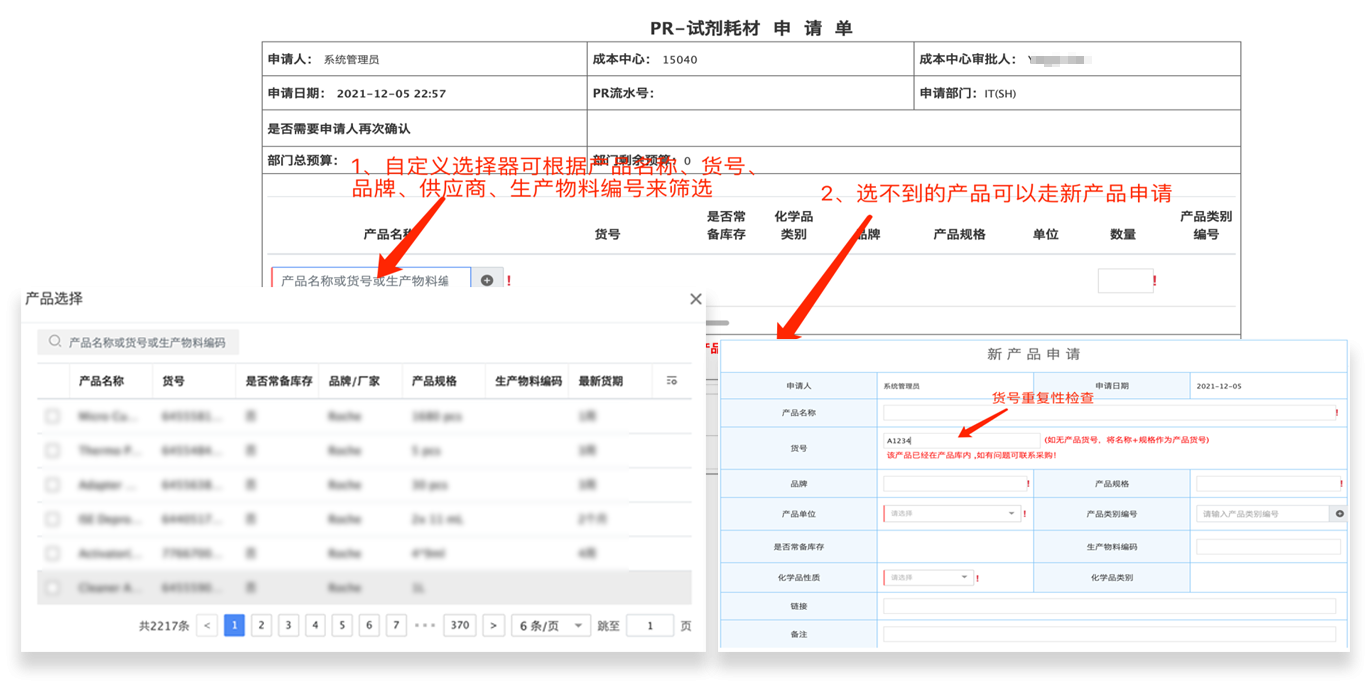This screenshot has width=1368, height=688.
Task: Click the 2021-12-05 date in 新产品申请 form
Action: click(1219, 386)
